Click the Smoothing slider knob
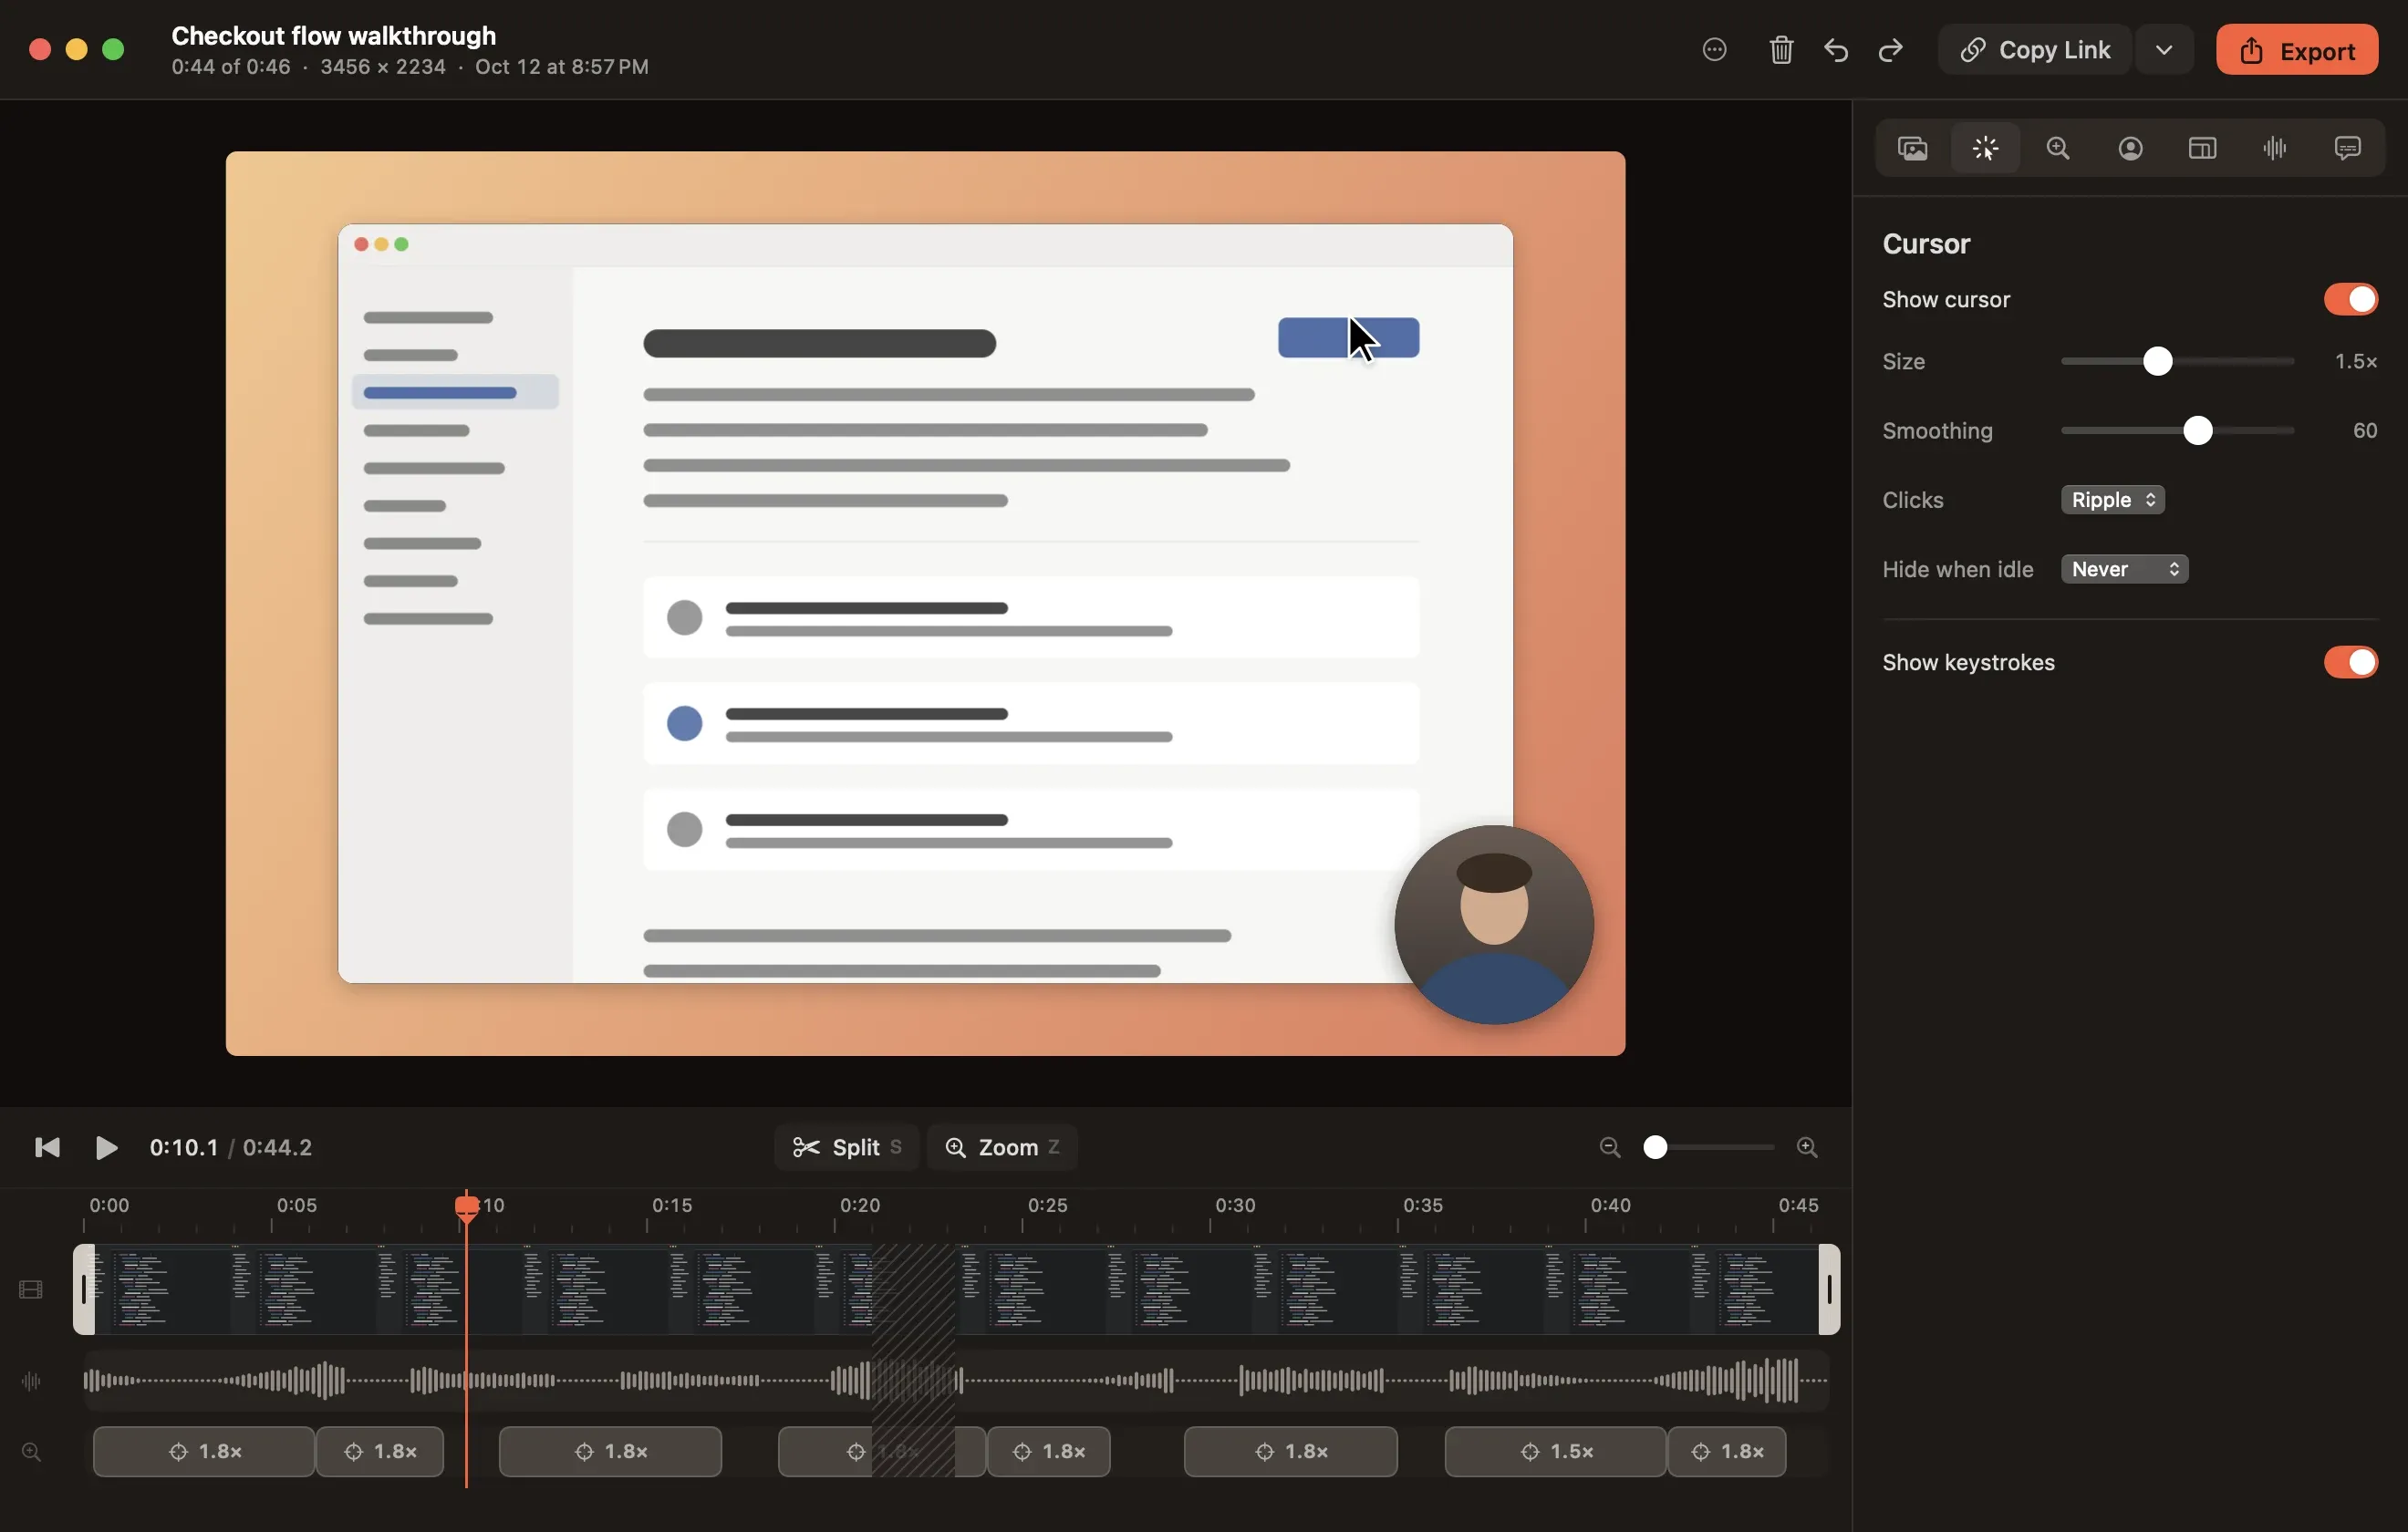This screenshot has height=1532, width=2408. click(2197, 431)
